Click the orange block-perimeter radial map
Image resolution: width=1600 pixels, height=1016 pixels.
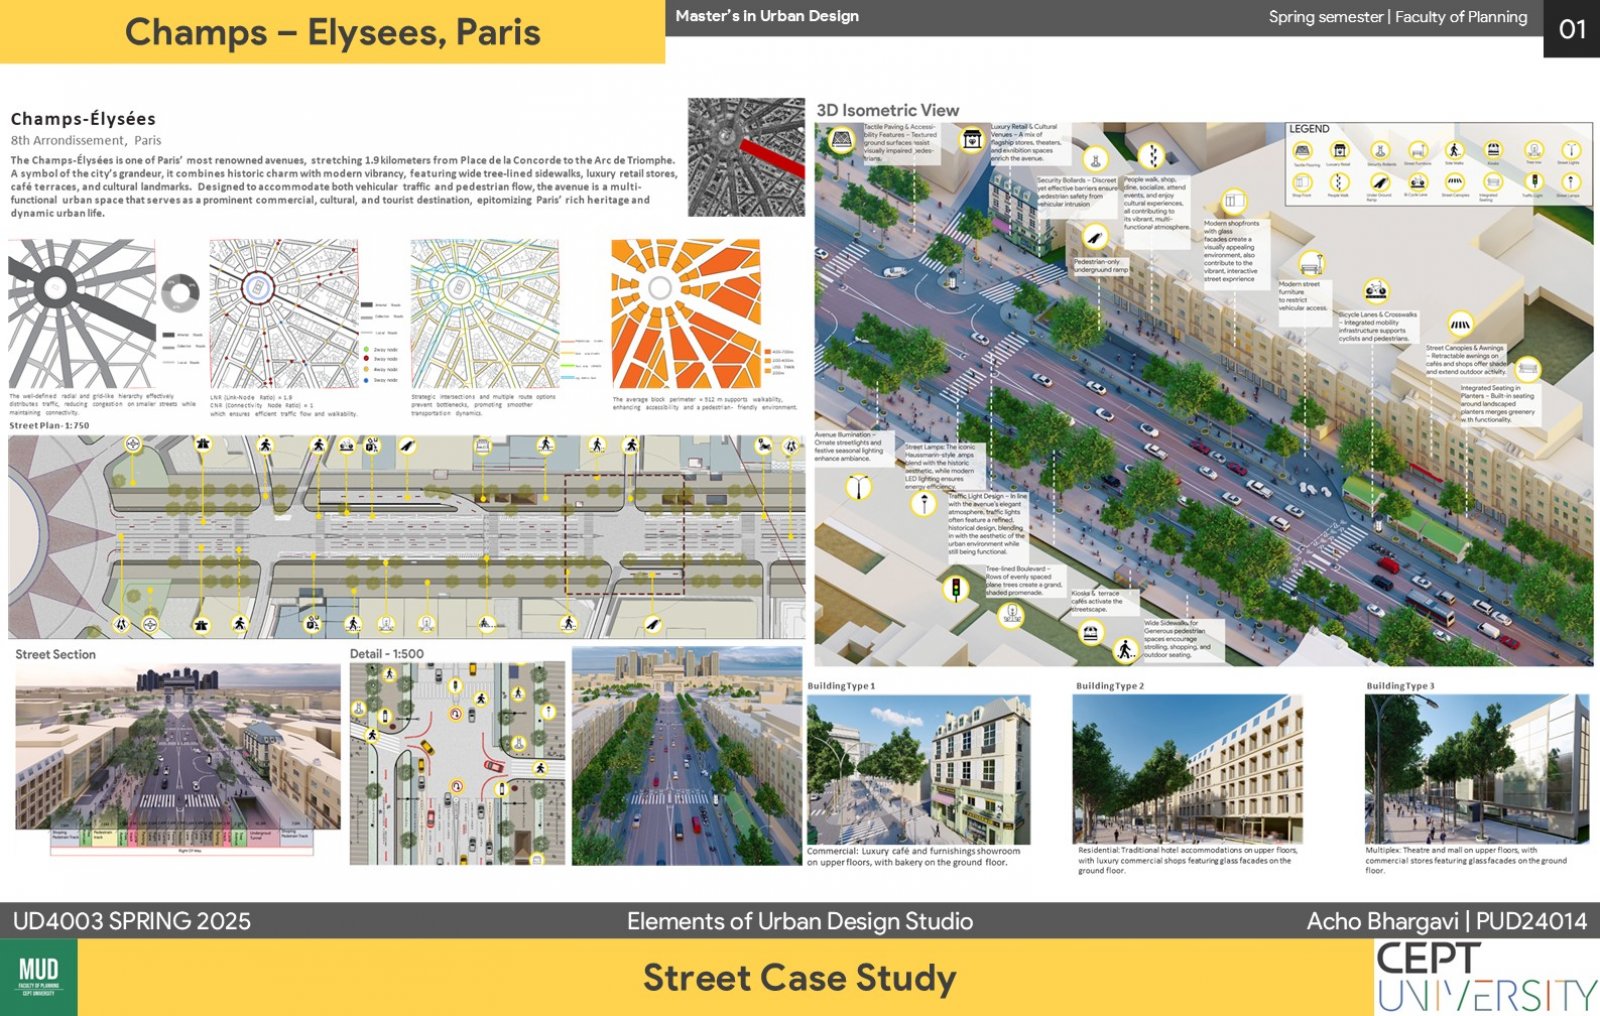[686, 314]
